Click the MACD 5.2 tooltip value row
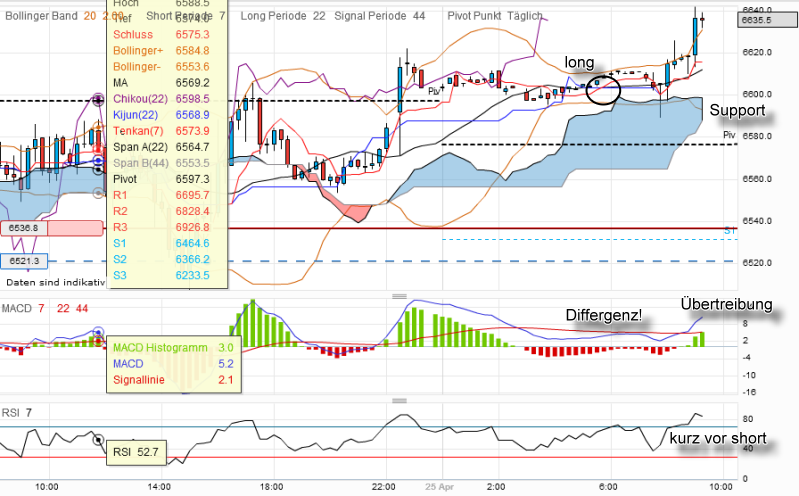 coord(173,364)
